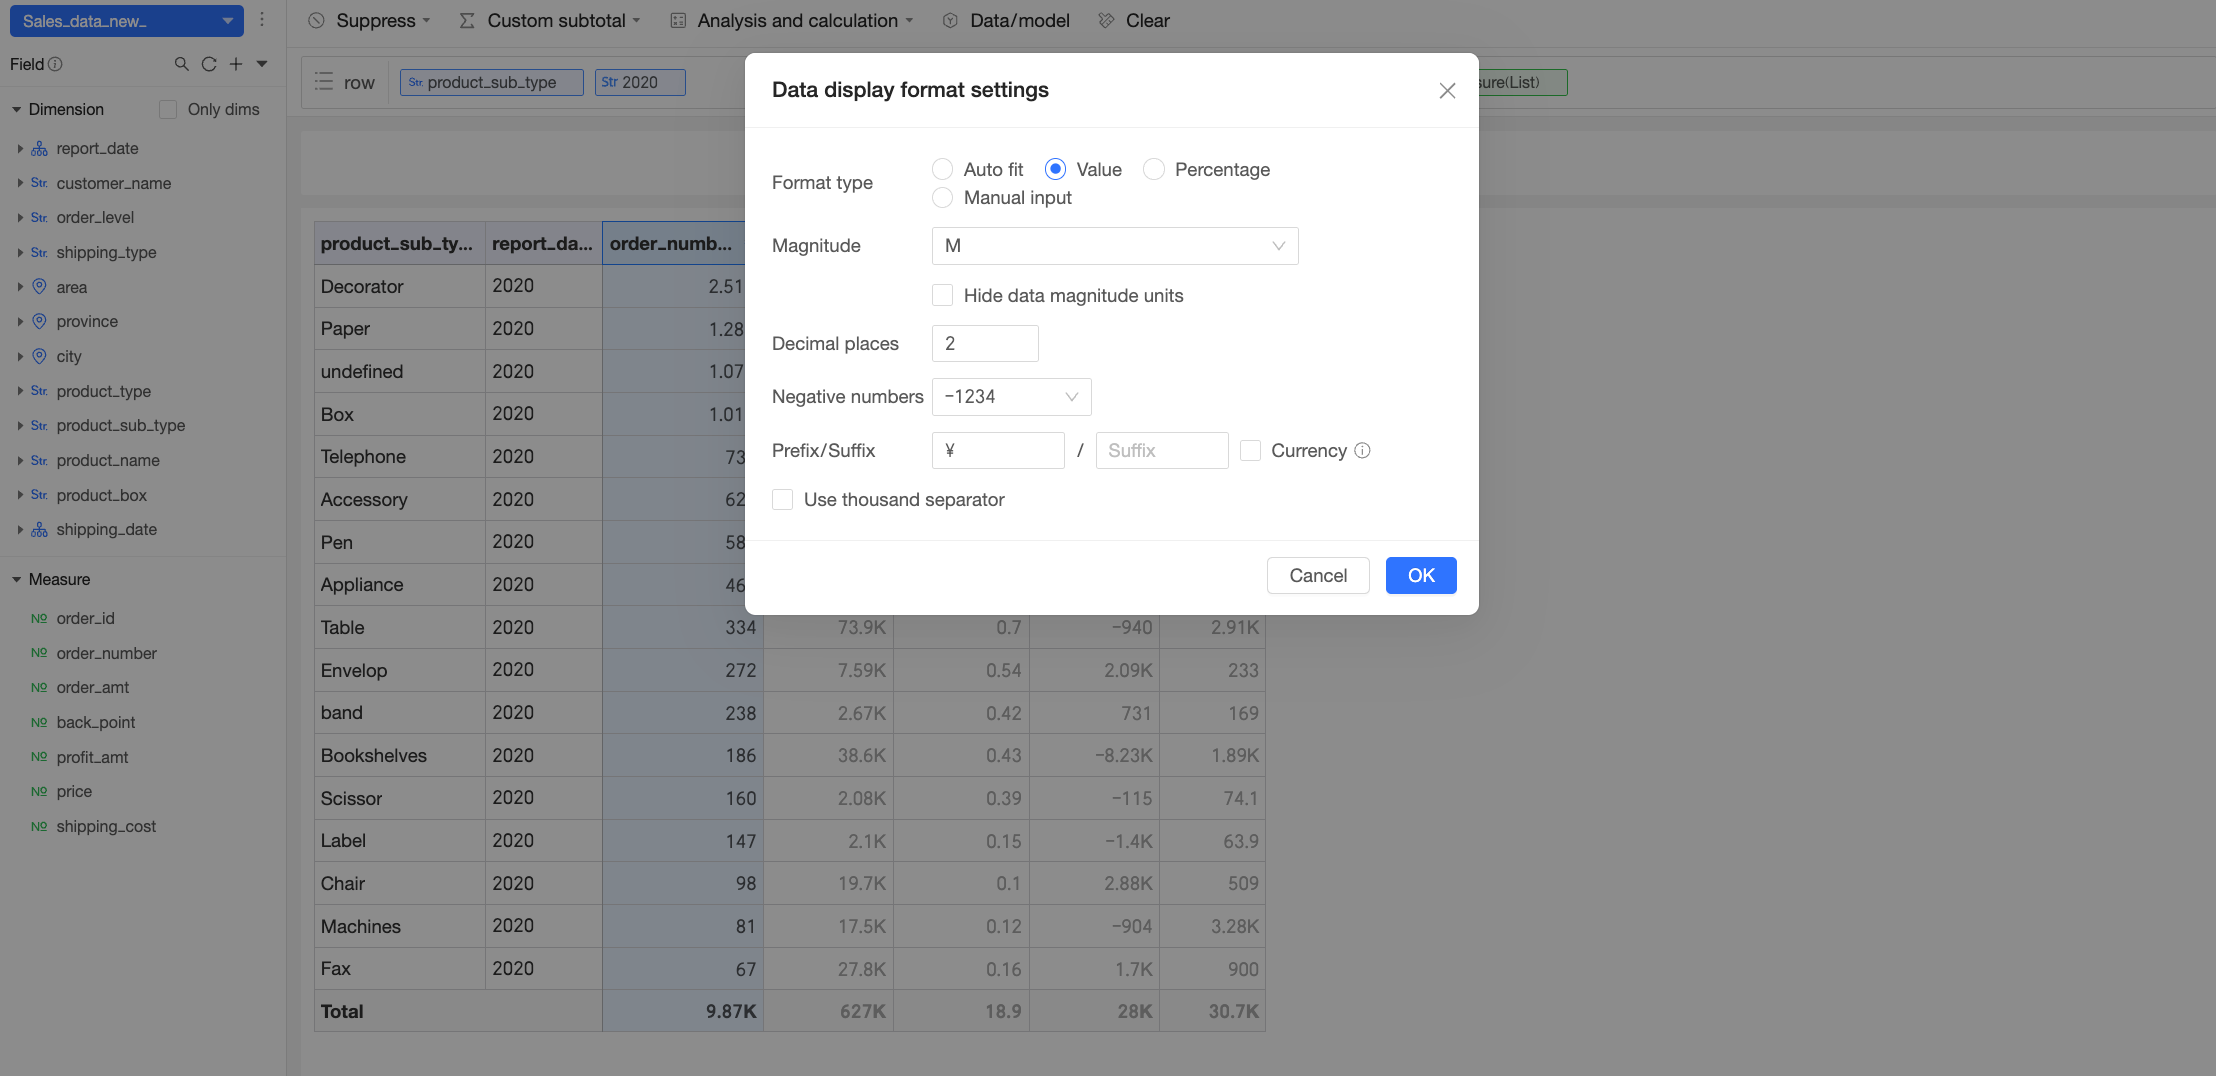Open the Suppress menu
The height and width of the screenshot is (1076, 2216).
pos(369,20)
